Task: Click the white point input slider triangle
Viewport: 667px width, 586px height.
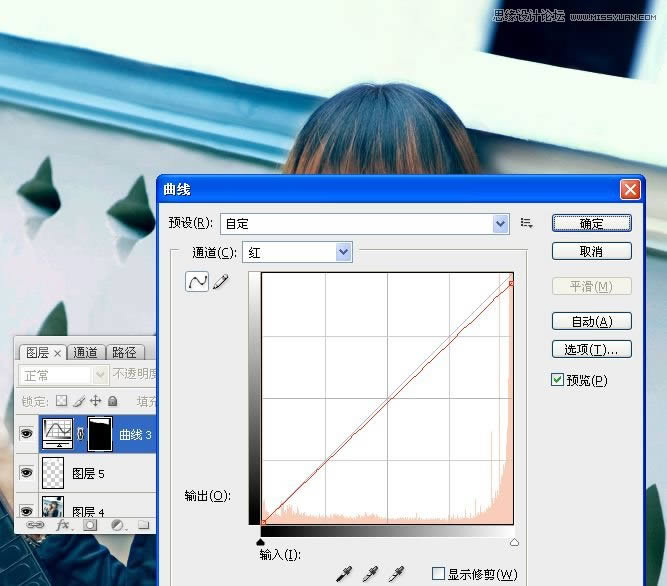Action: [514, 541]
